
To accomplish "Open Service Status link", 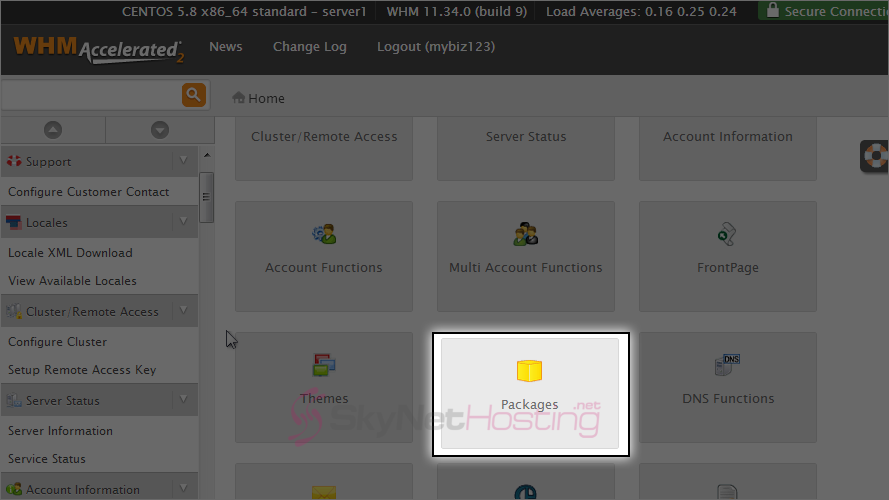I will (x=46, y=459).
